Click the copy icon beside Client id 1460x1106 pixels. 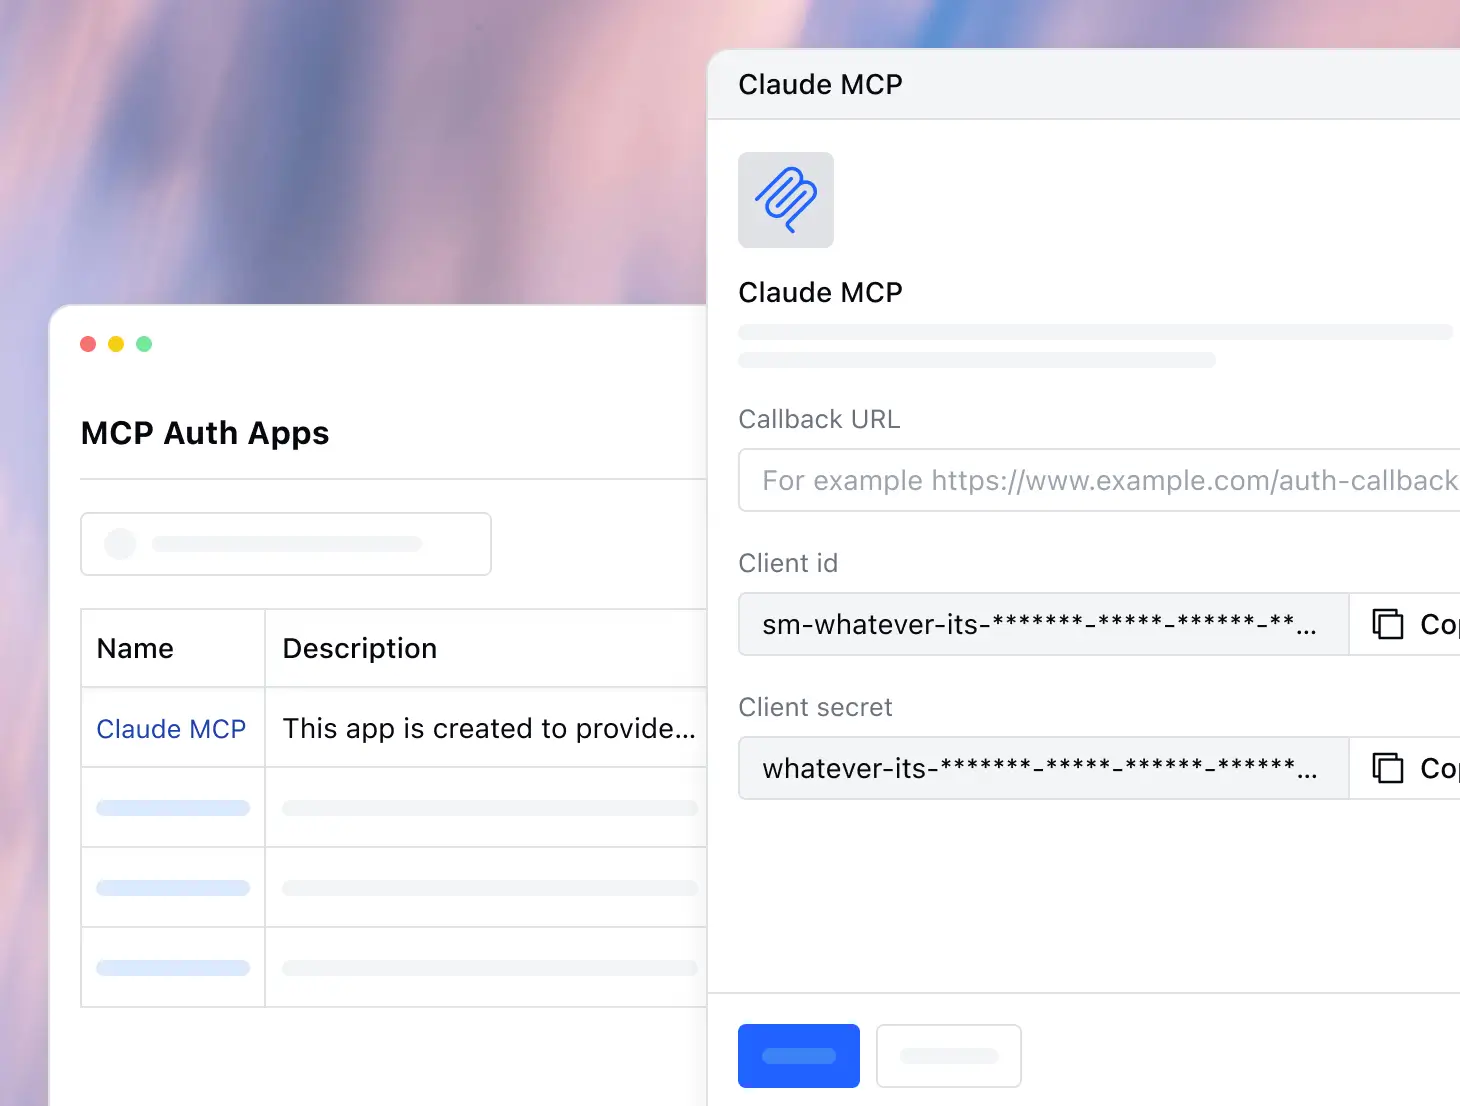click(x=1388, y=624)
